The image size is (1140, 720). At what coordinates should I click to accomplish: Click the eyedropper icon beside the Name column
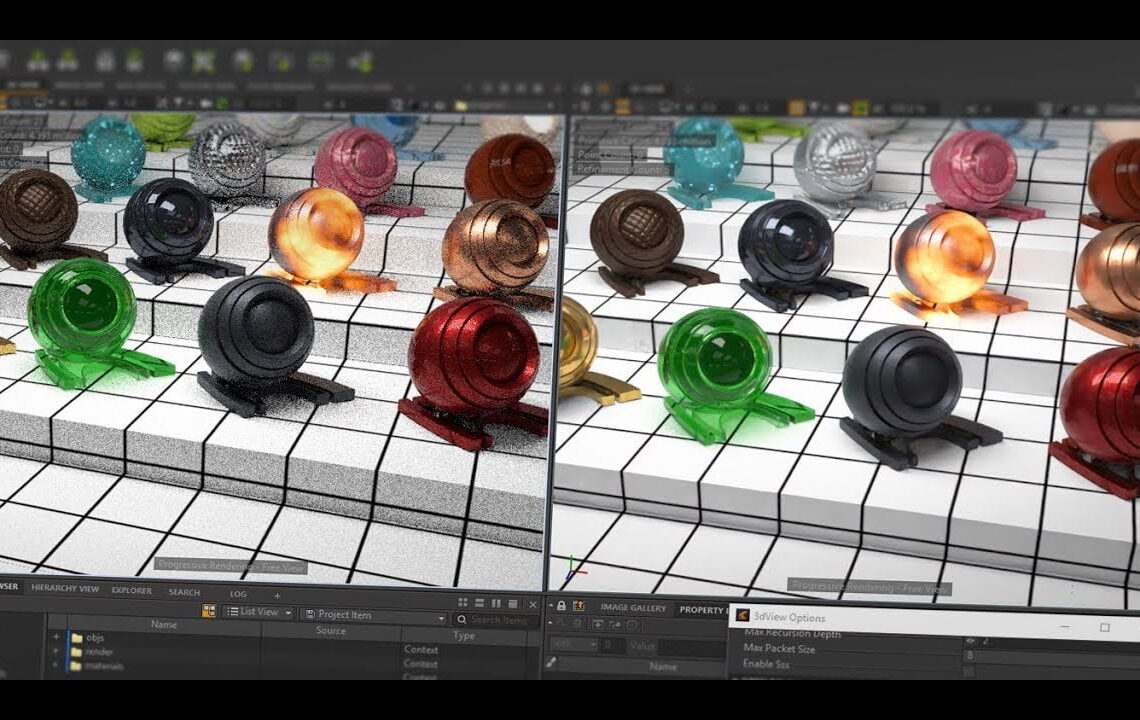click(551, 662)
